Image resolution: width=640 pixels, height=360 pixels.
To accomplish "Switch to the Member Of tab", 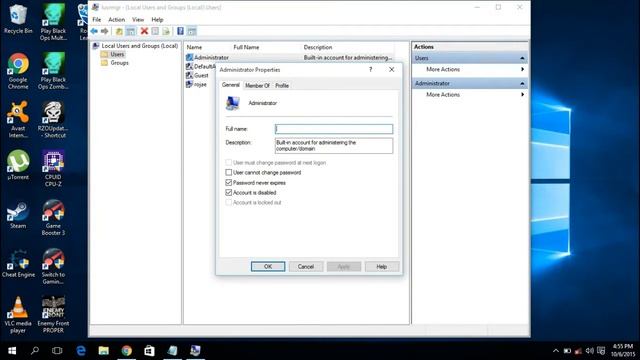I will point(257,85).
